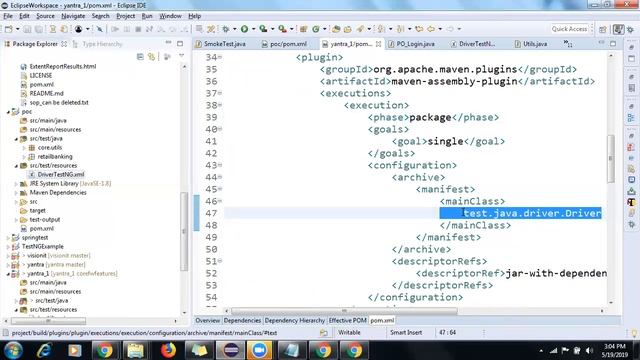Maximize the editor area
This screenshot has height=360, width=640.
point(613,43)
